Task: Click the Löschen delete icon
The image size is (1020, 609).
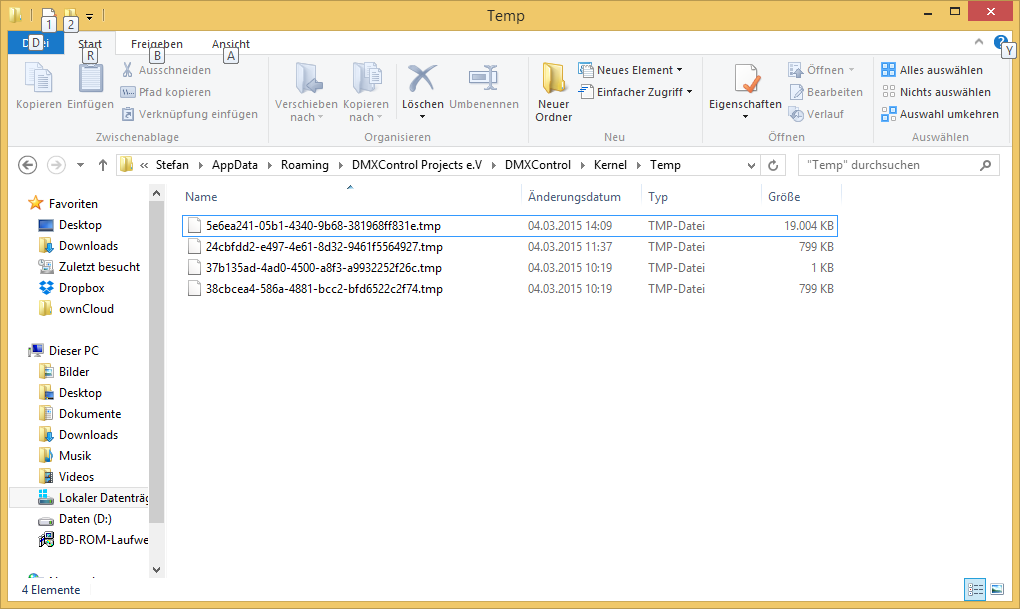Action: coord(422,80)
